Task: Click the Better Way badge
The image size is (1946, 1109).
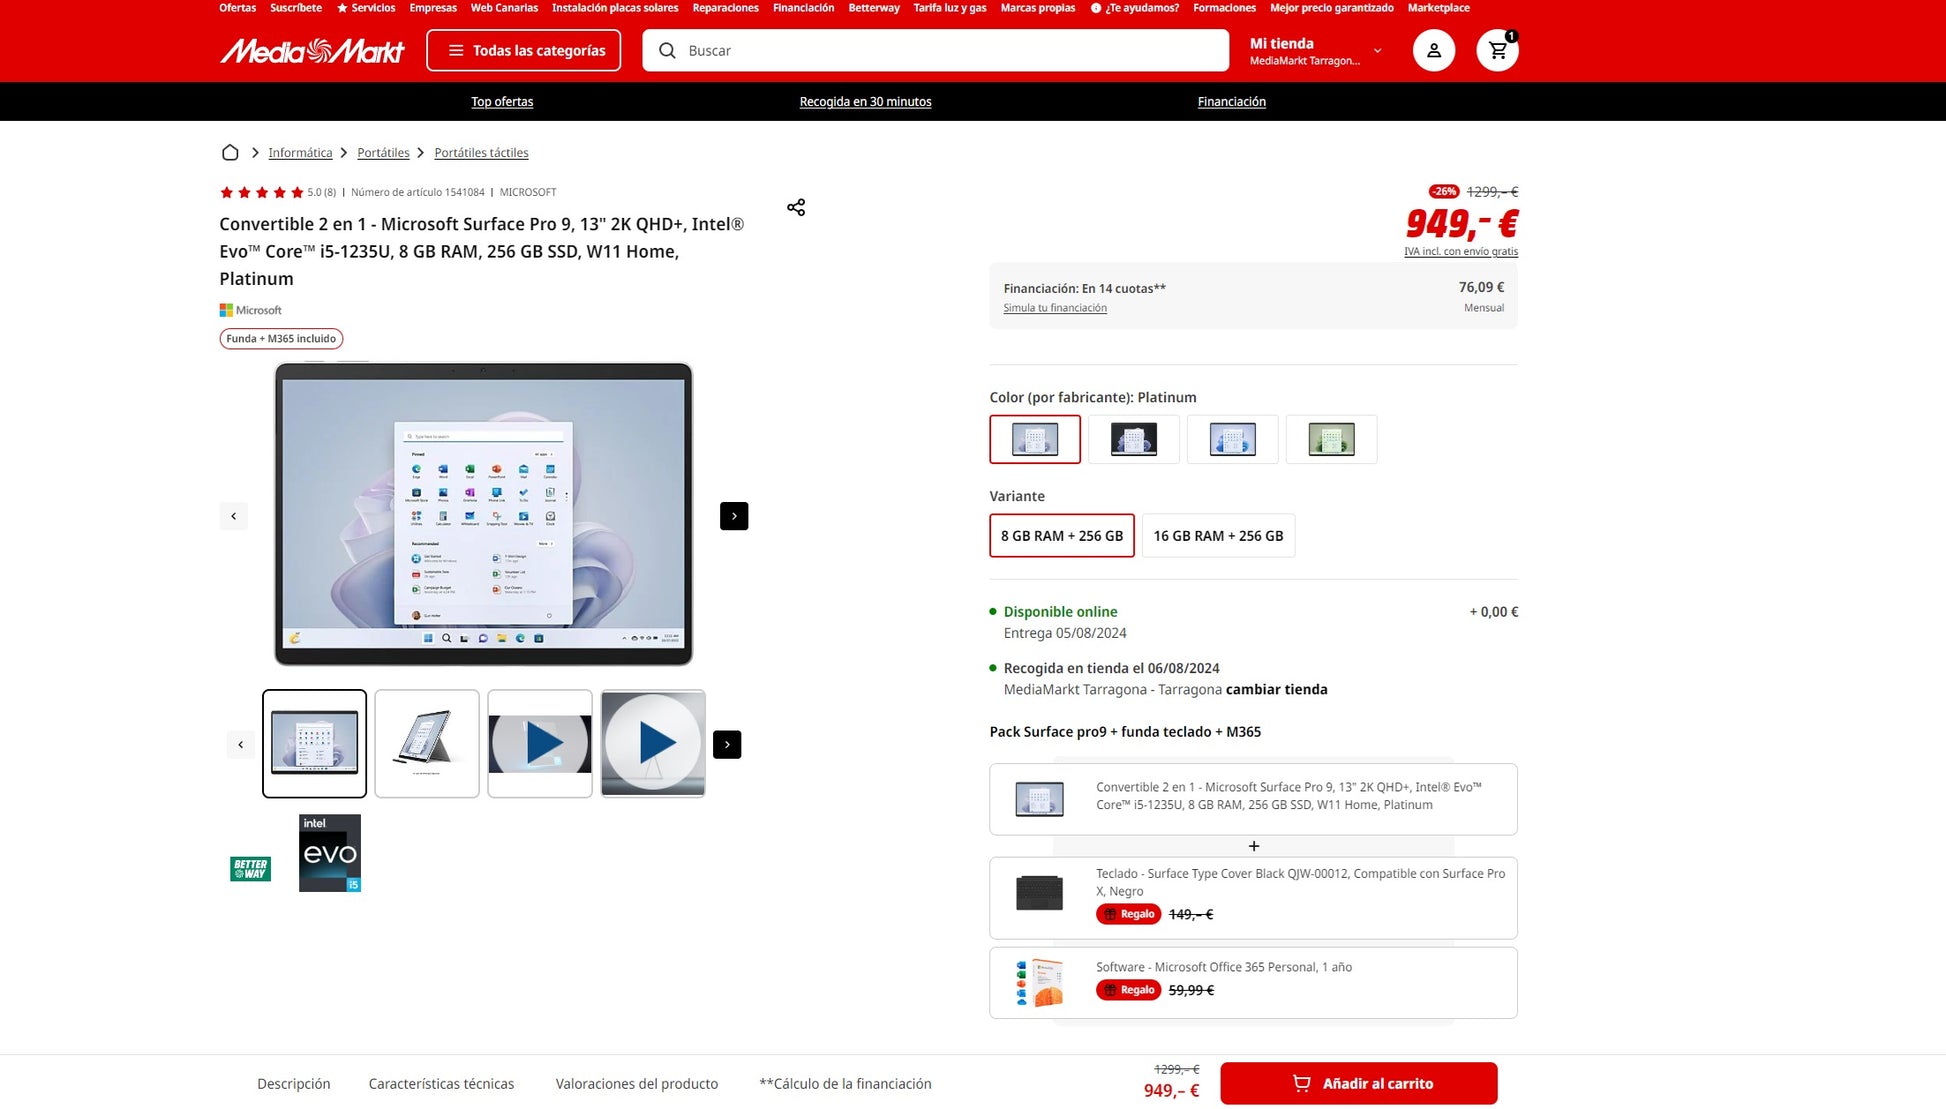Action: (250, 868)
